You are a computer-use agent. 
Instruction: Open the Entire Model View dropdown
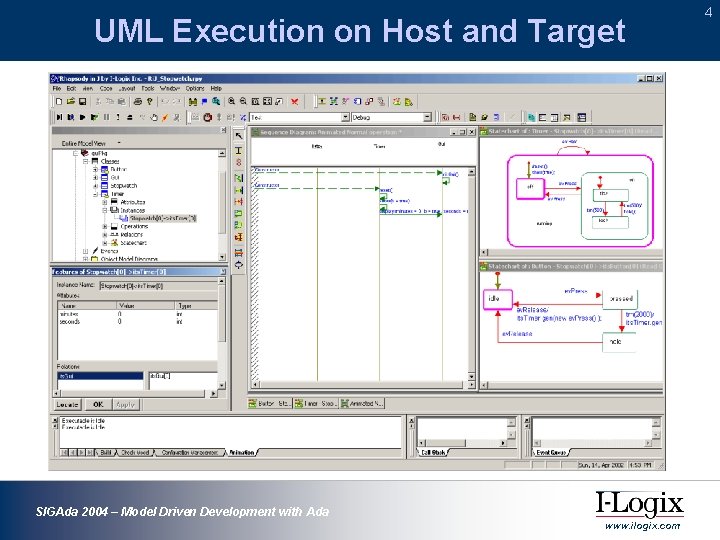tap(119, 143)
